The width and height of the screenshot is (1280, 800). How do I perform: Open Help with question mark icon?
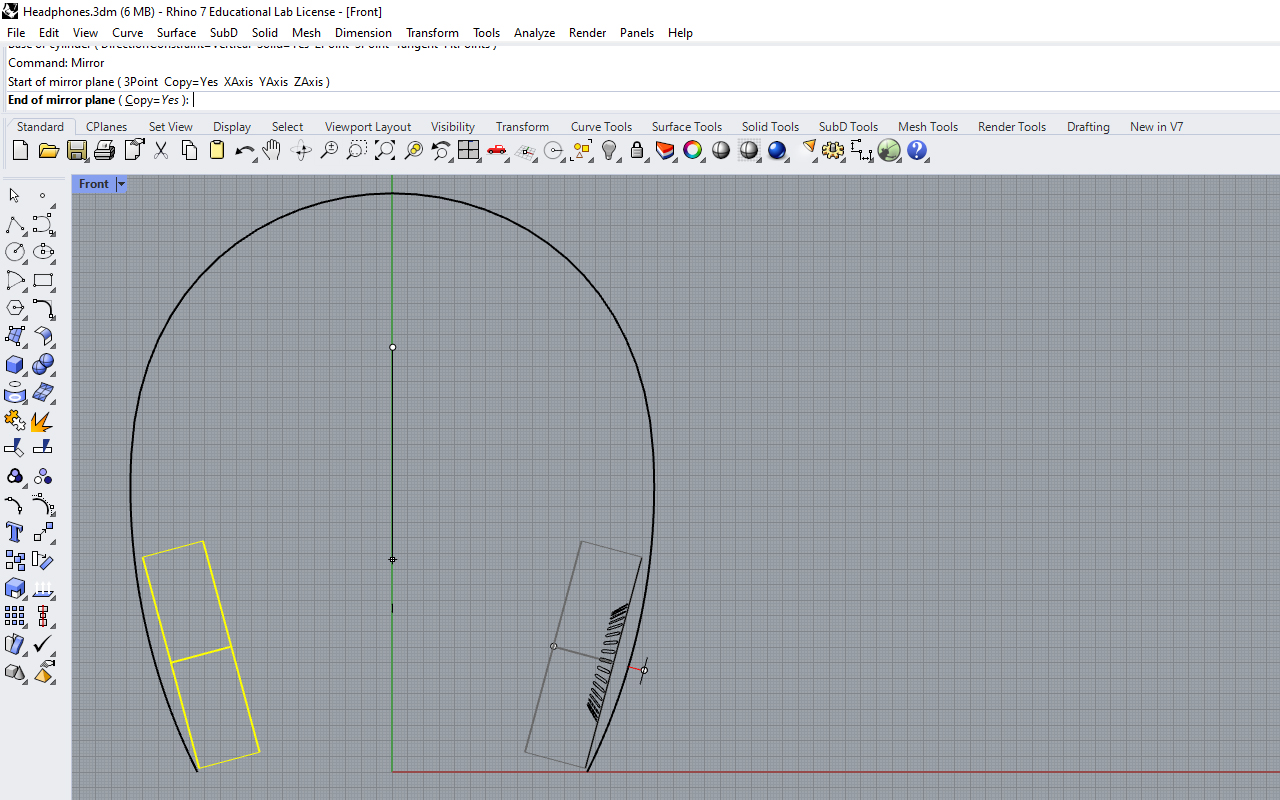click(917, 151)
